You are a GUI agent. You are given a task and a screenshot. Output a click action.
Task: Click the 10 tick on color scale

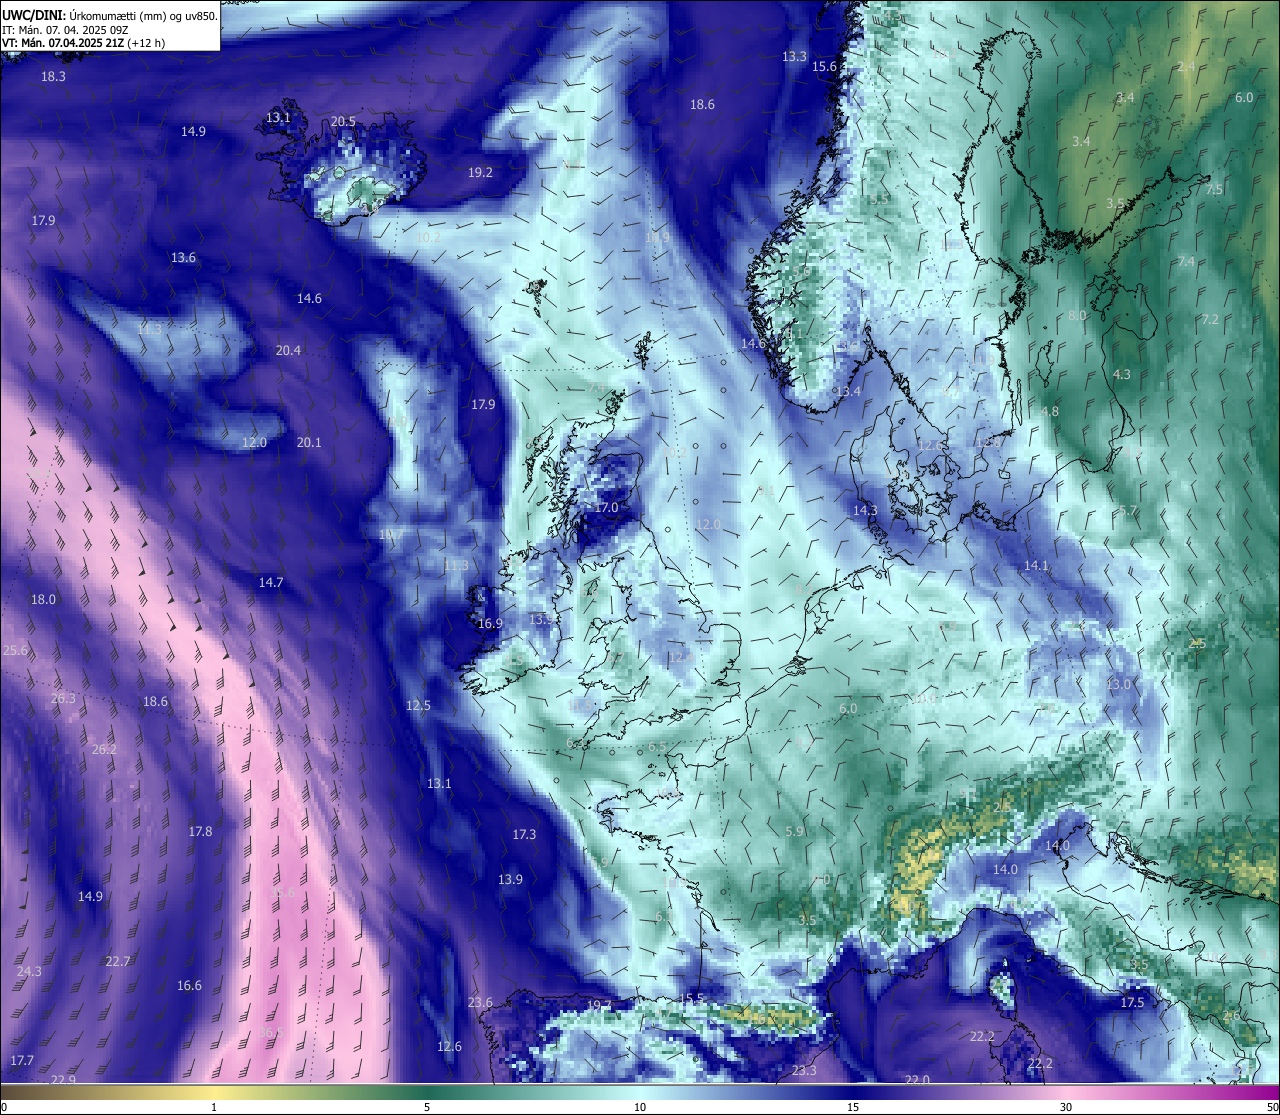(x=640, y=1107)
